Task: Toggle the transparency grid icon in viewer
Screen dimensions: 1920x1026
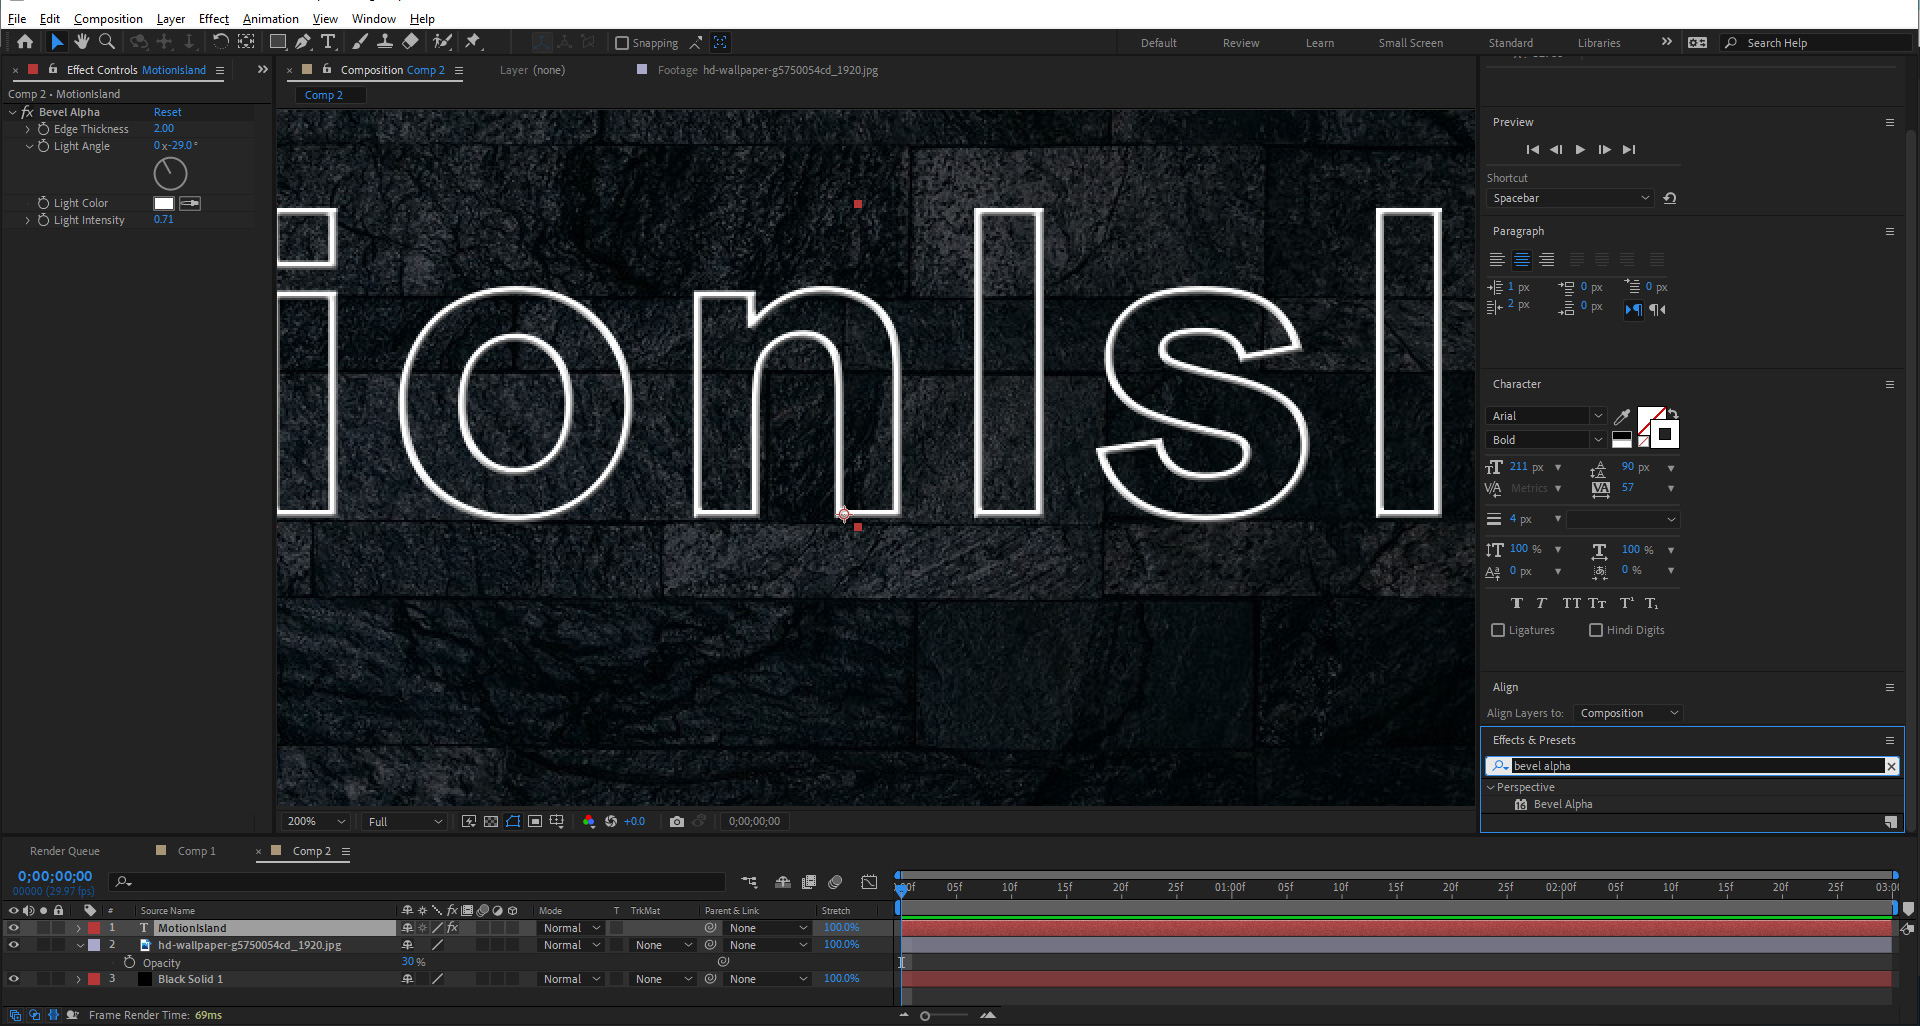Action: [x=491, y=822]
